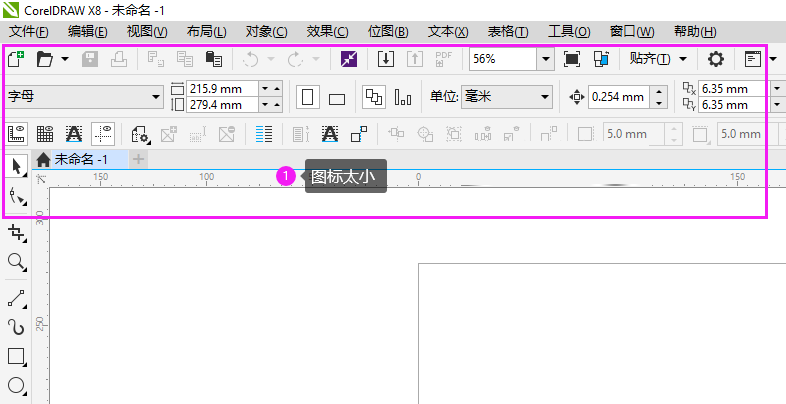The height and width of the screenshot is (404, 786).
Task: Click the Export up-arrow icon
Action: point(415,59)
